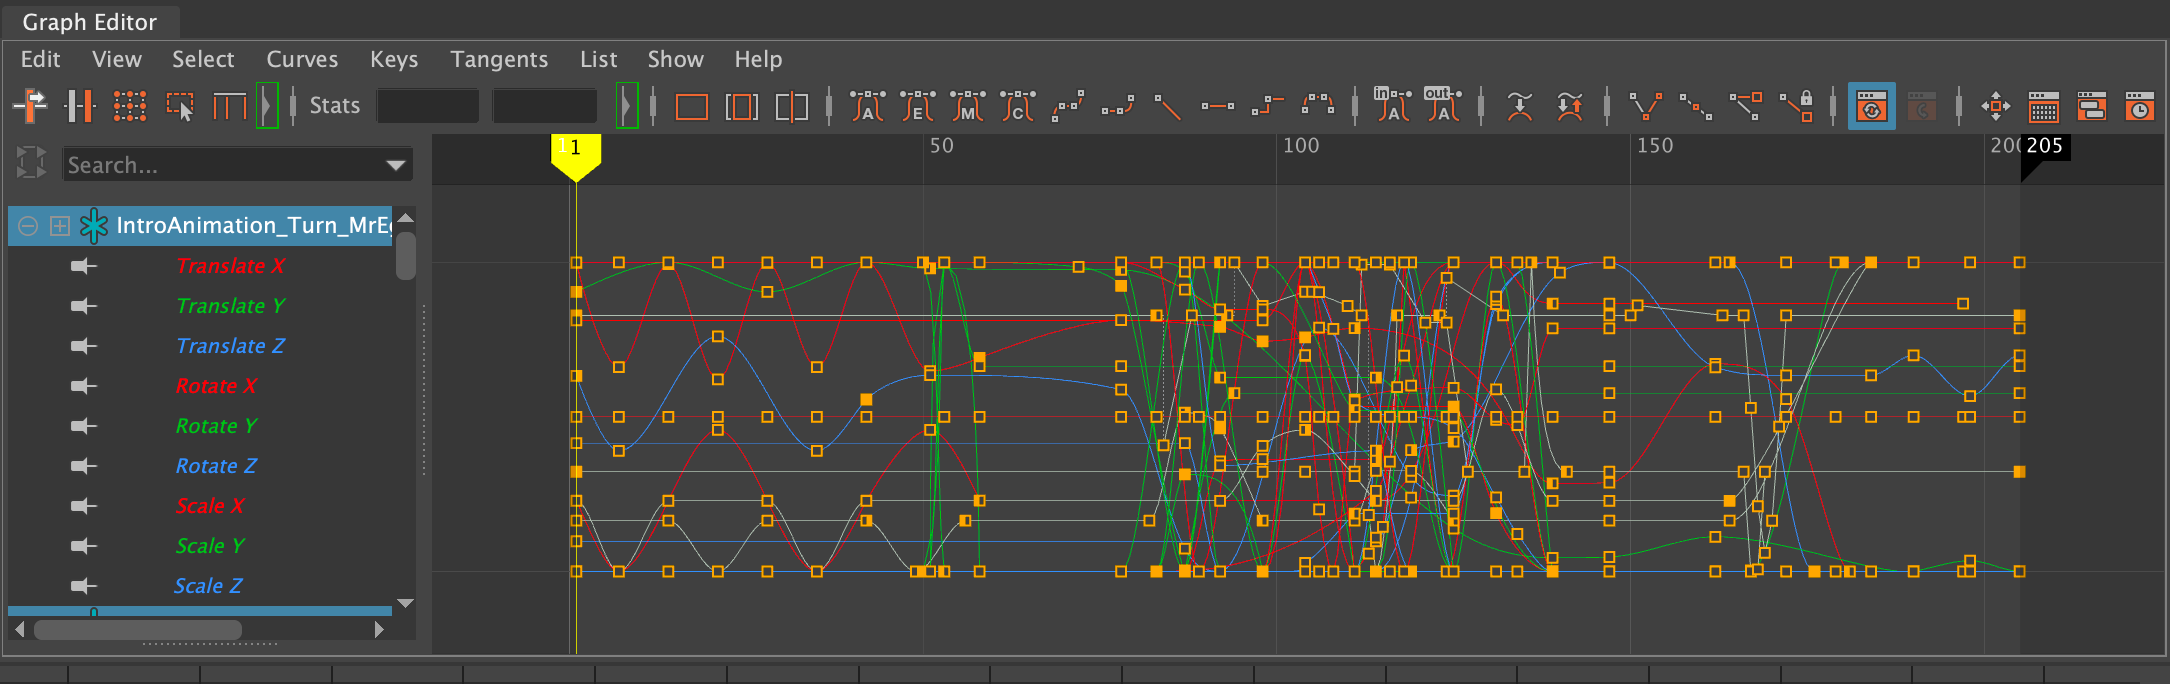Viewport: 2170px width, 684px height.
Task: Apply Linear tangents to selected keys
Action: click(x=1167, y=106)
